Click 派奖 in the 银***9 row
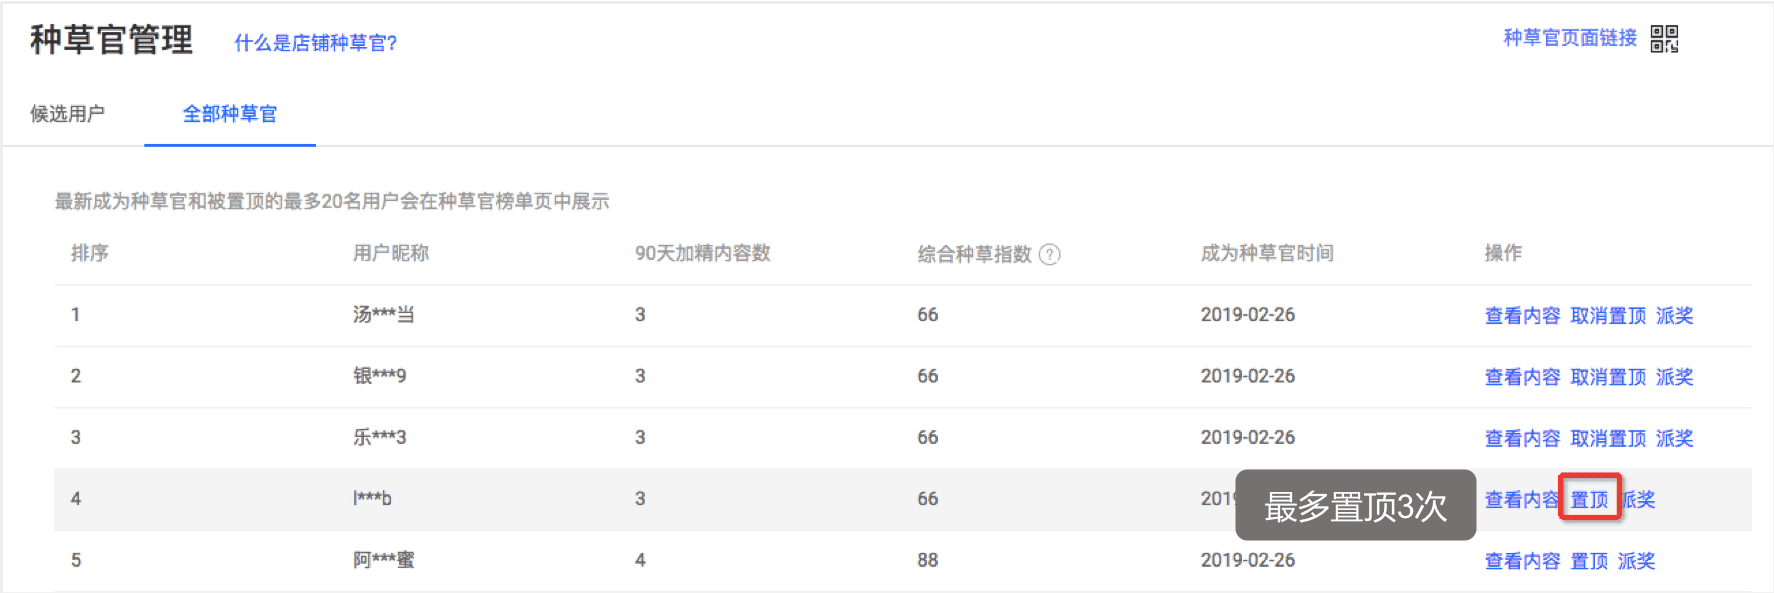The image size is (1774, 593). (x=1674, y=377)
